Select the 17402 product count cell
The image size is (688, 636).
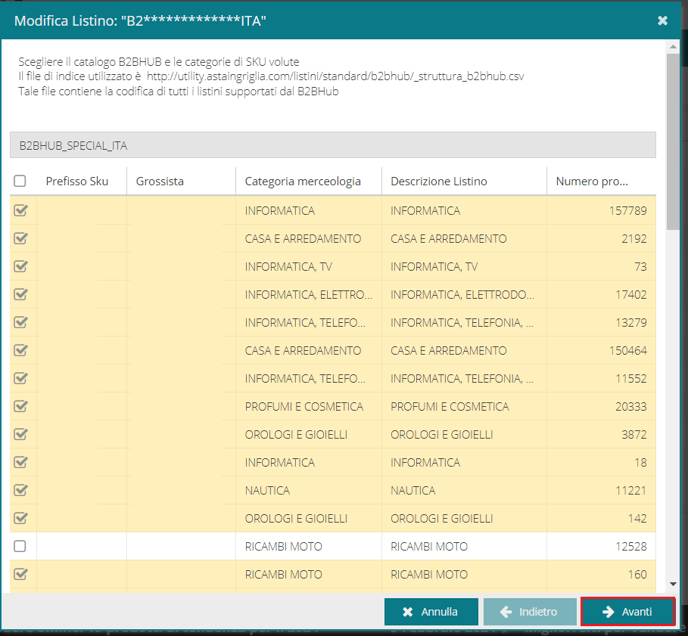tap(601, 295)
